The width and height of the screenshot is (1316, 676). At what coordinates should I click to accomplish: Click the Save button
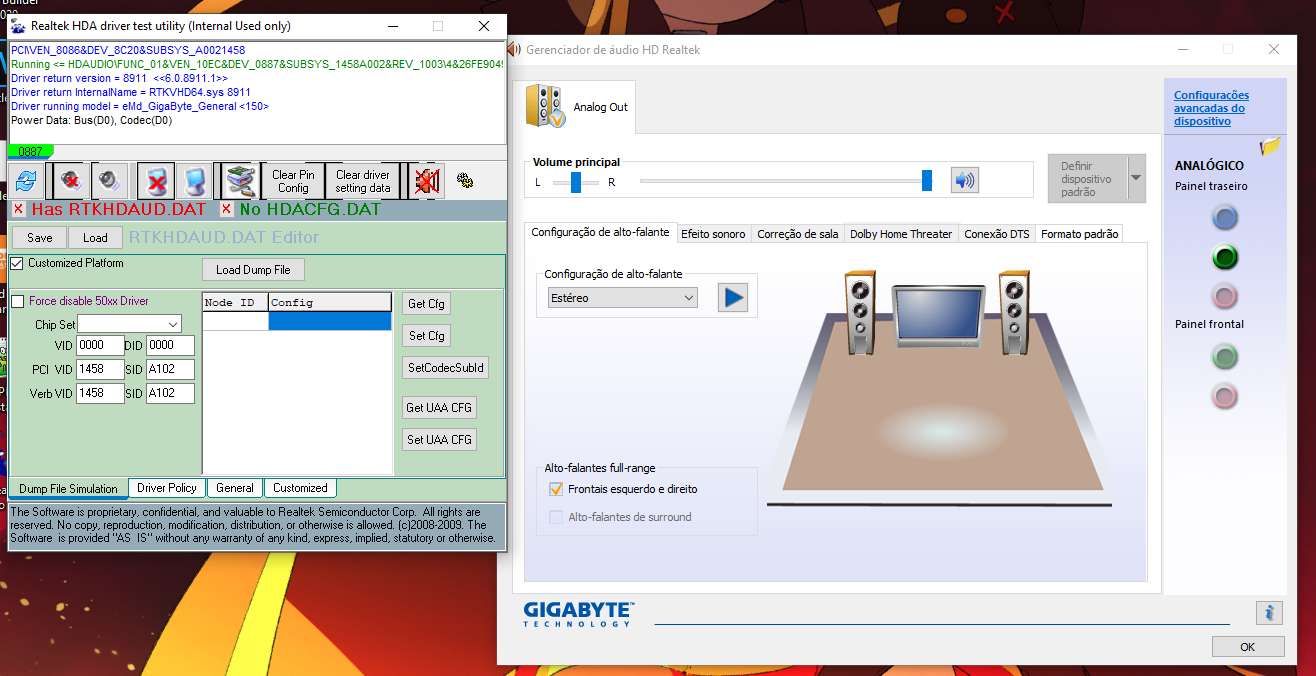tap(40, 238)
